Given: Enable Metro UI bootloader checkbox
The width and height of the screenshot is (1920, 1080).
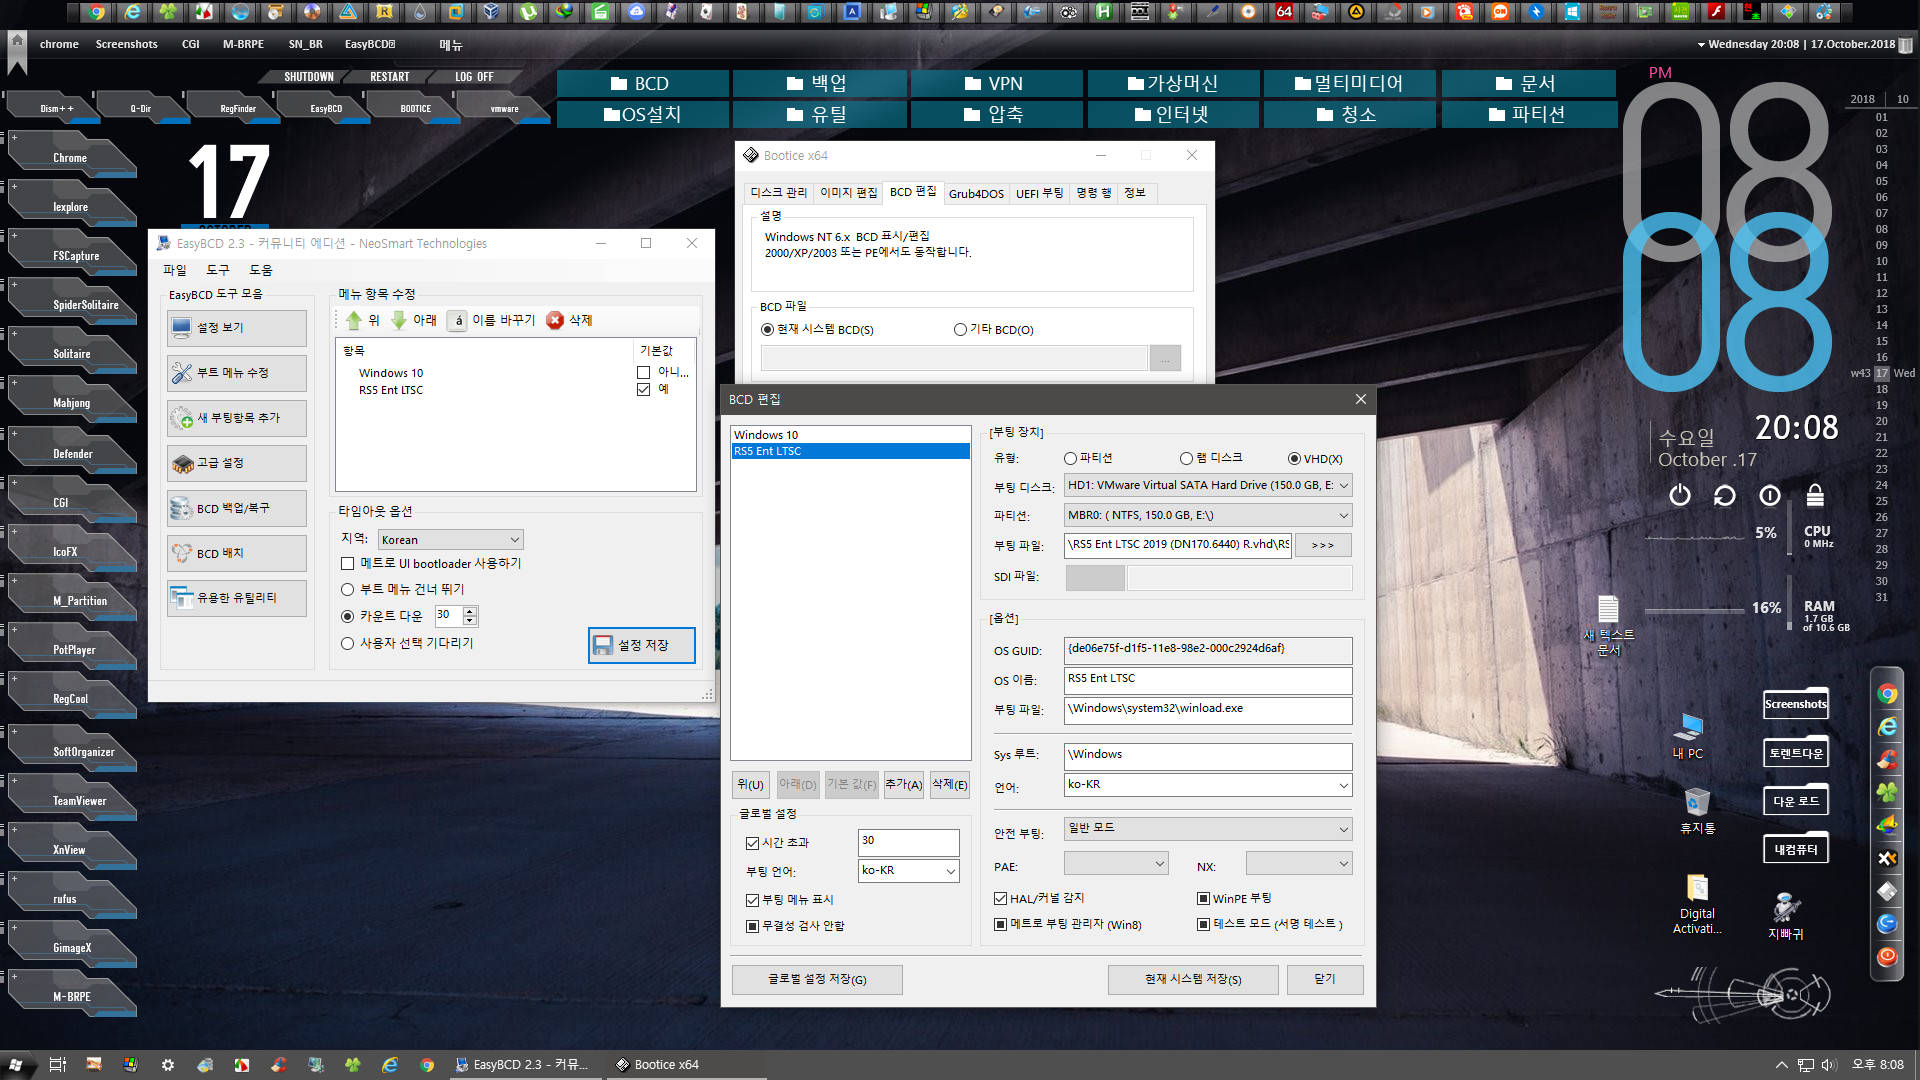Looking at the screenshot, I should tap(347, 564).
